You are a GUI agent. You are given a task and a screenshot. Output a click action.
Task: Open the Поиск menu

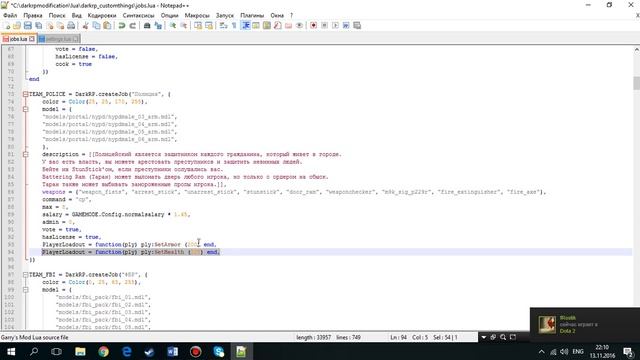tap(57, 15)
